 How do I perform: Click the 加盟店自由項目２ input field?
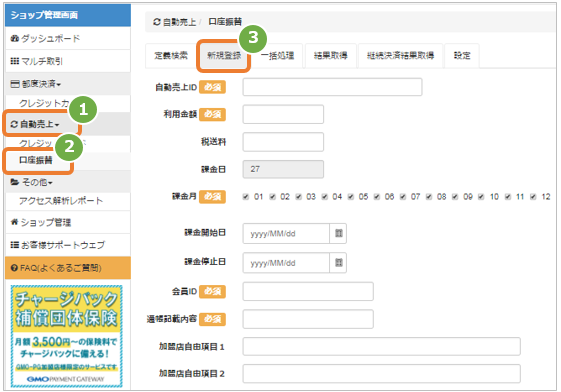coord(381,374)
